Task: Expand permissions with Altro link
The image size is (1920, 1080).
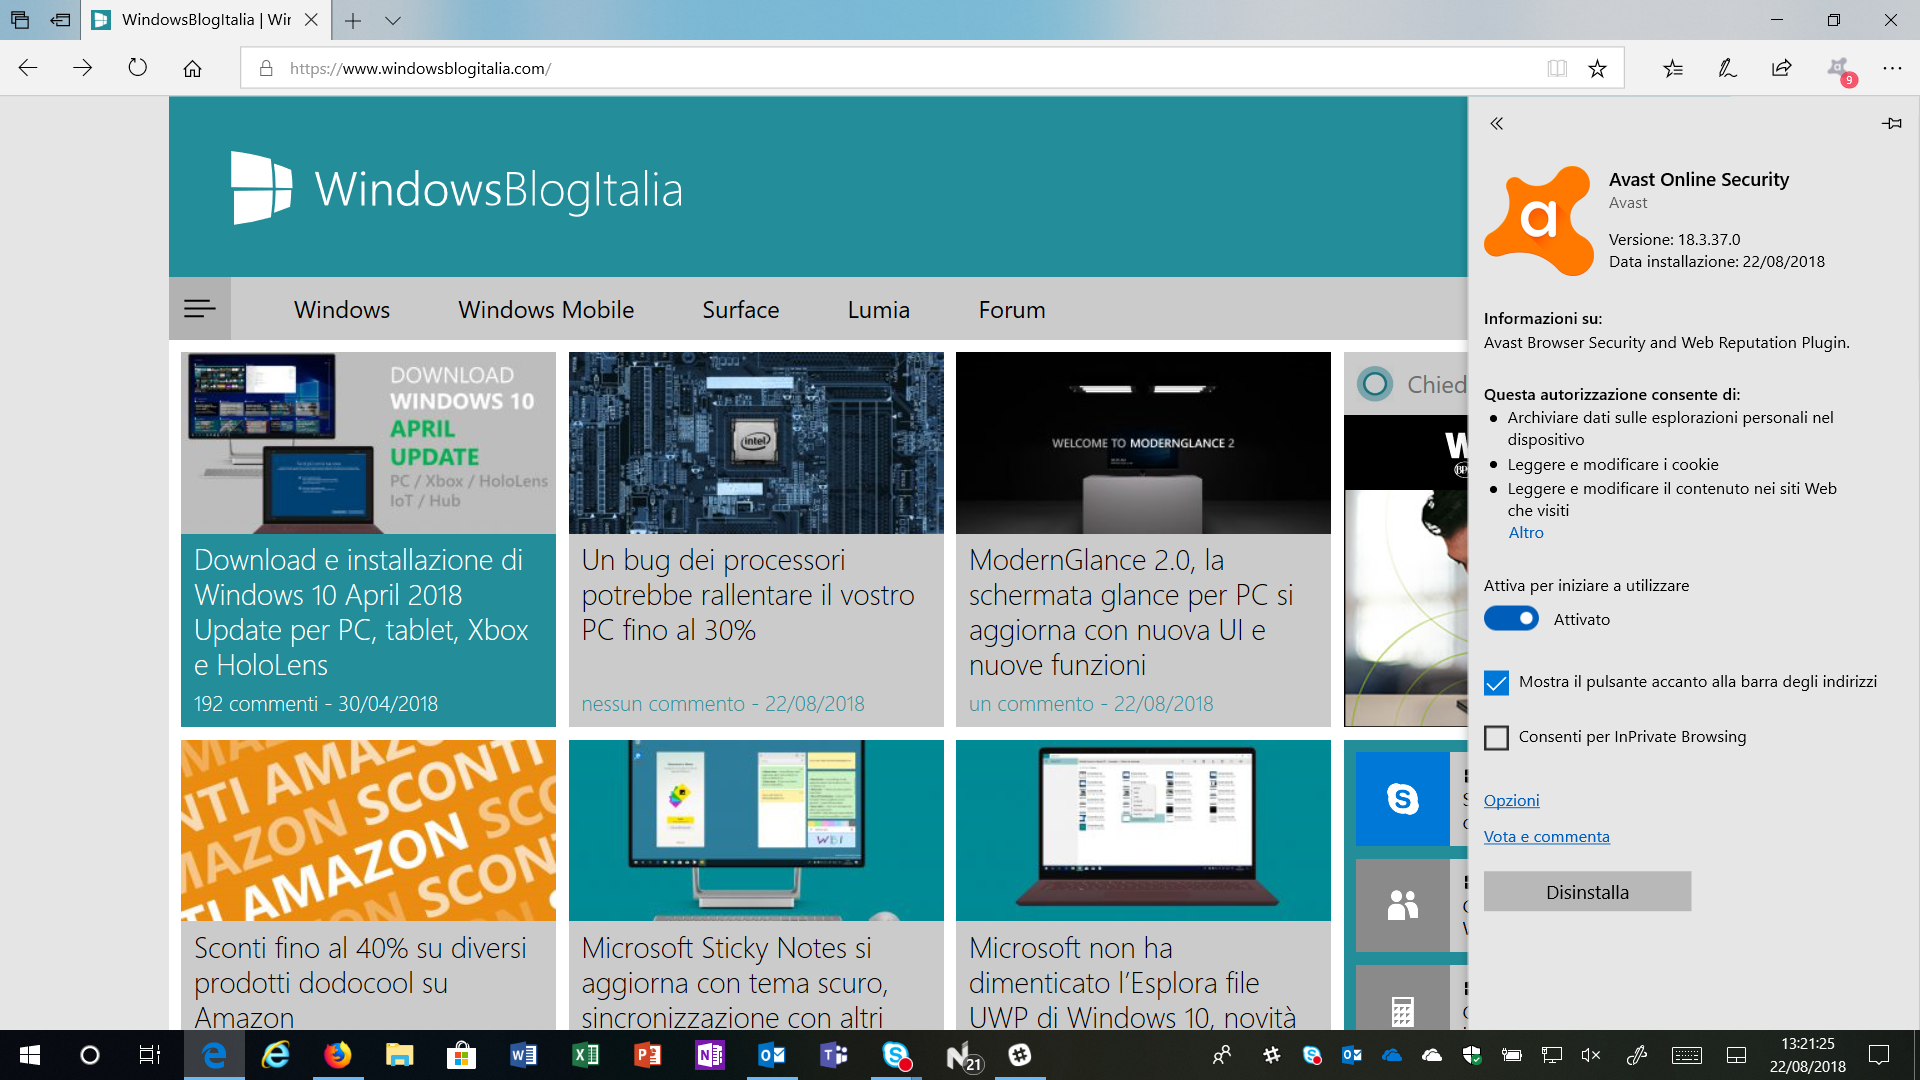Action: point(1526,533)
